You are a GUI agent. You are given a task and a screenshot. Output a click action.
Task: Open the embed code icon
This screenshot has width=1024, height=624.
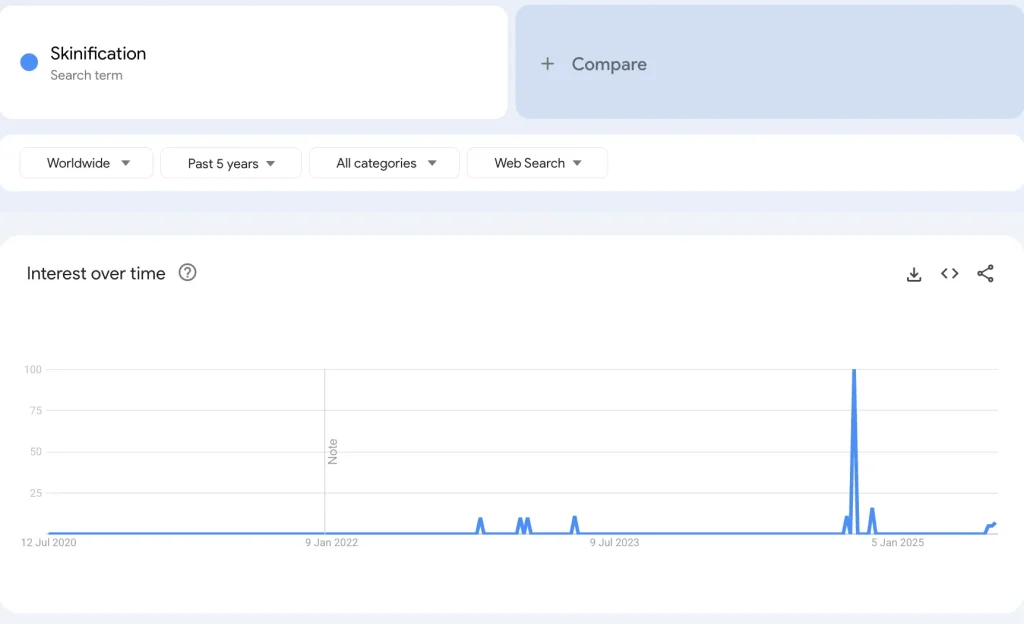coord(949,274)
